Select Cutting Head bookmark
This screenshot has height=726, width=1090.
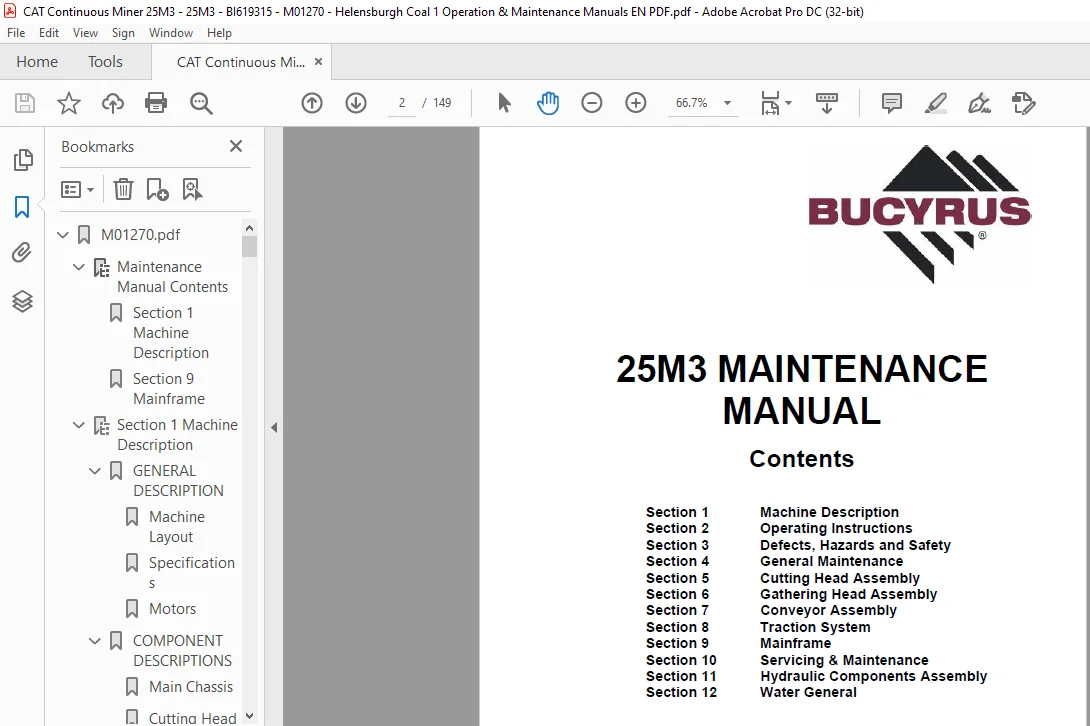[x=193, y=718]
